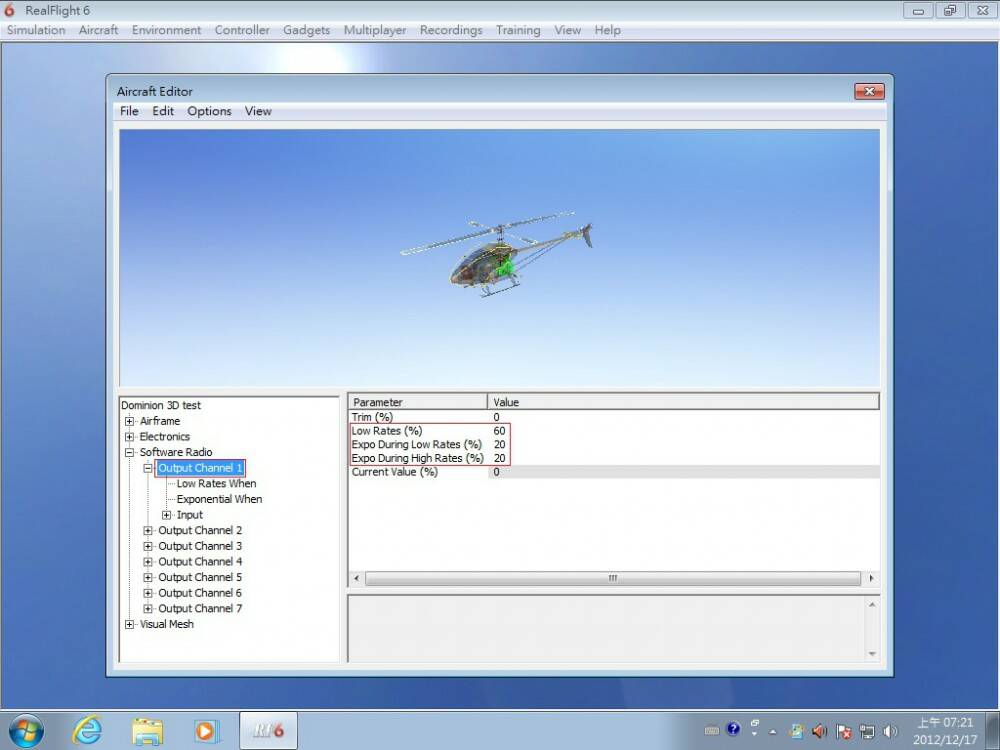Expand the Input node

pos(166,515)
